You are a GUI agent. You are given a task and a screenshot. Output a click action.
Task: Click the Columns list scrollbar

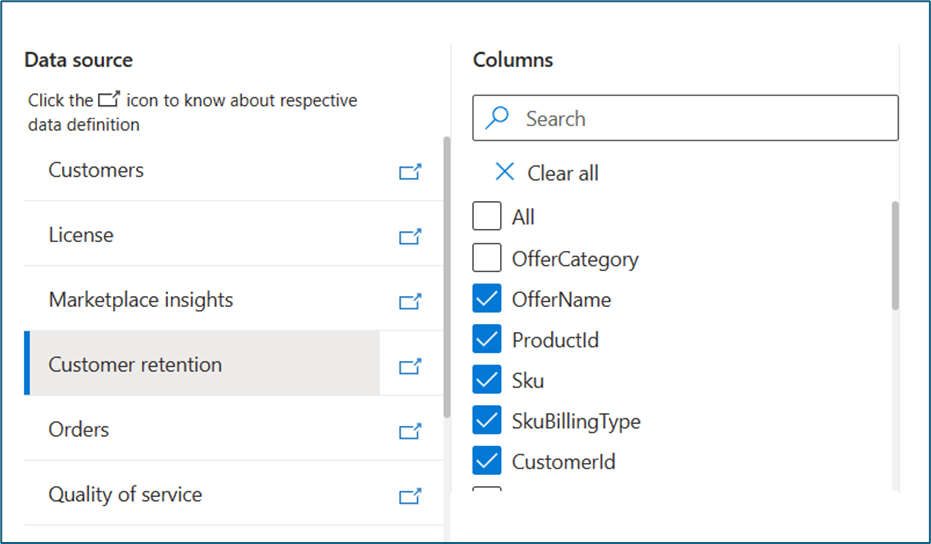pos(895,255)
